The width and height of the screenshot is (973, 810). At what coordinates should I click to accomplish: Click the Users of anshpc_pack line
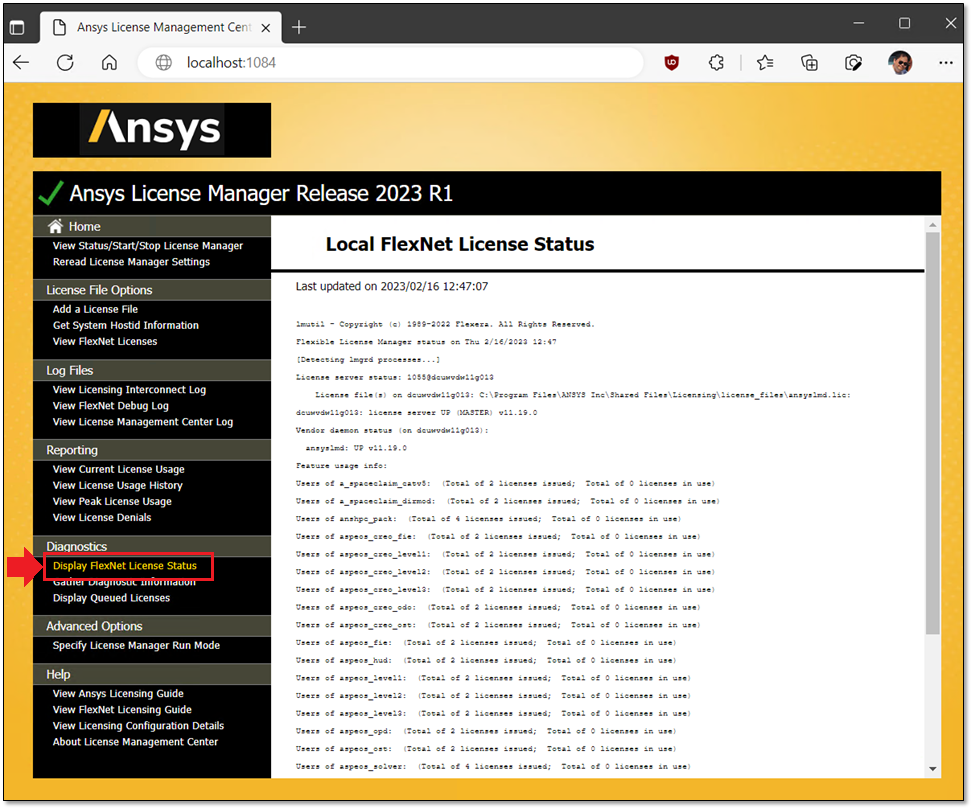click(488, 519)
